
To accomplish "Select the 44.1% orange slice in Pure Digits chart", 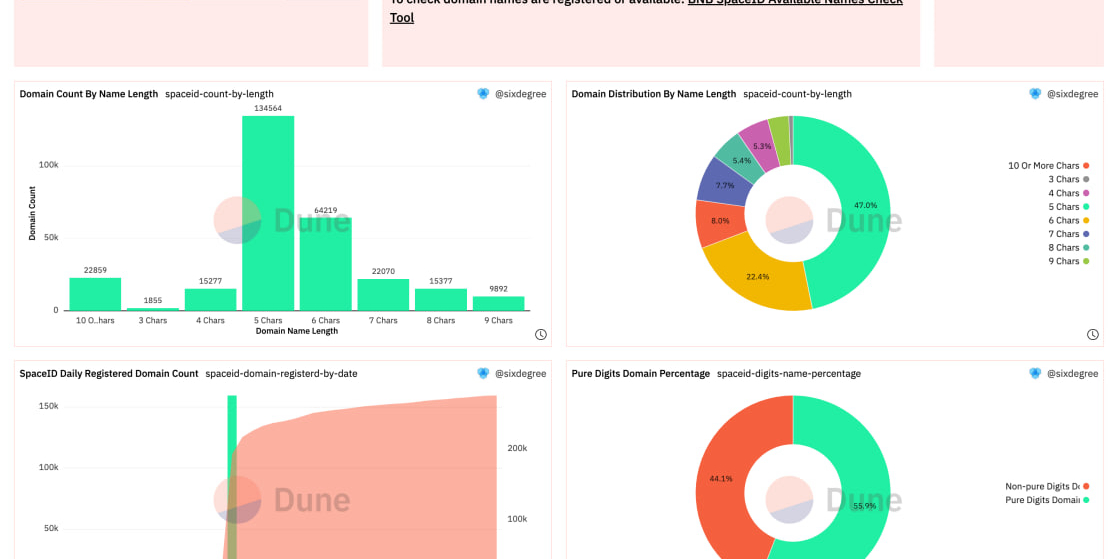I will 720,478.
